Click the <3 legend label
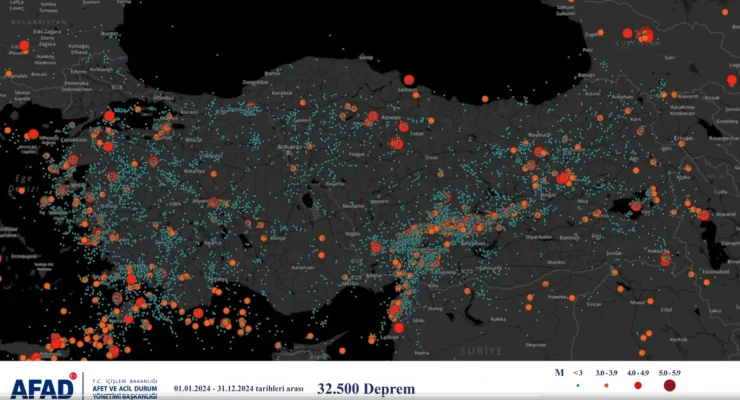740x400 pixels. click(x=577, y=372)
